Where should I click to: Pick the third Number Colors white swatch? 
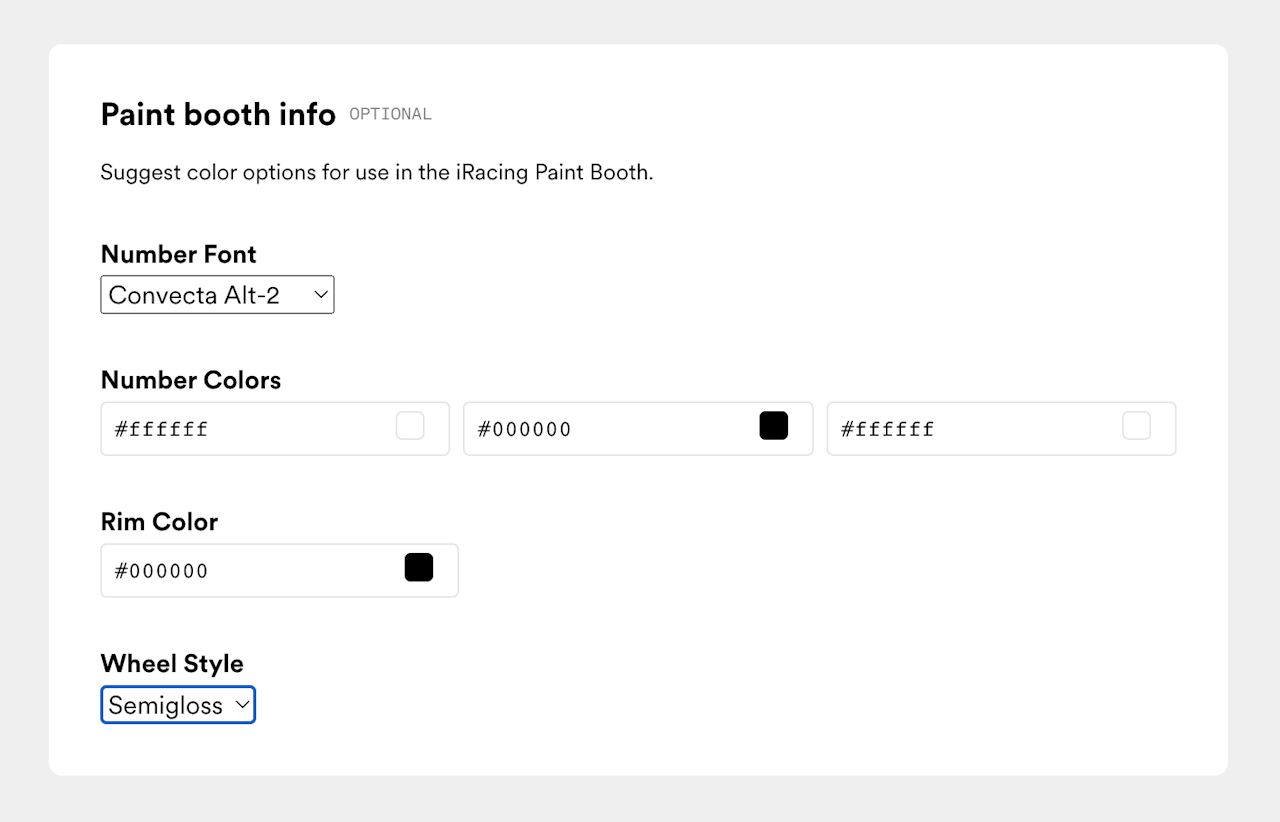[1137, 426]
